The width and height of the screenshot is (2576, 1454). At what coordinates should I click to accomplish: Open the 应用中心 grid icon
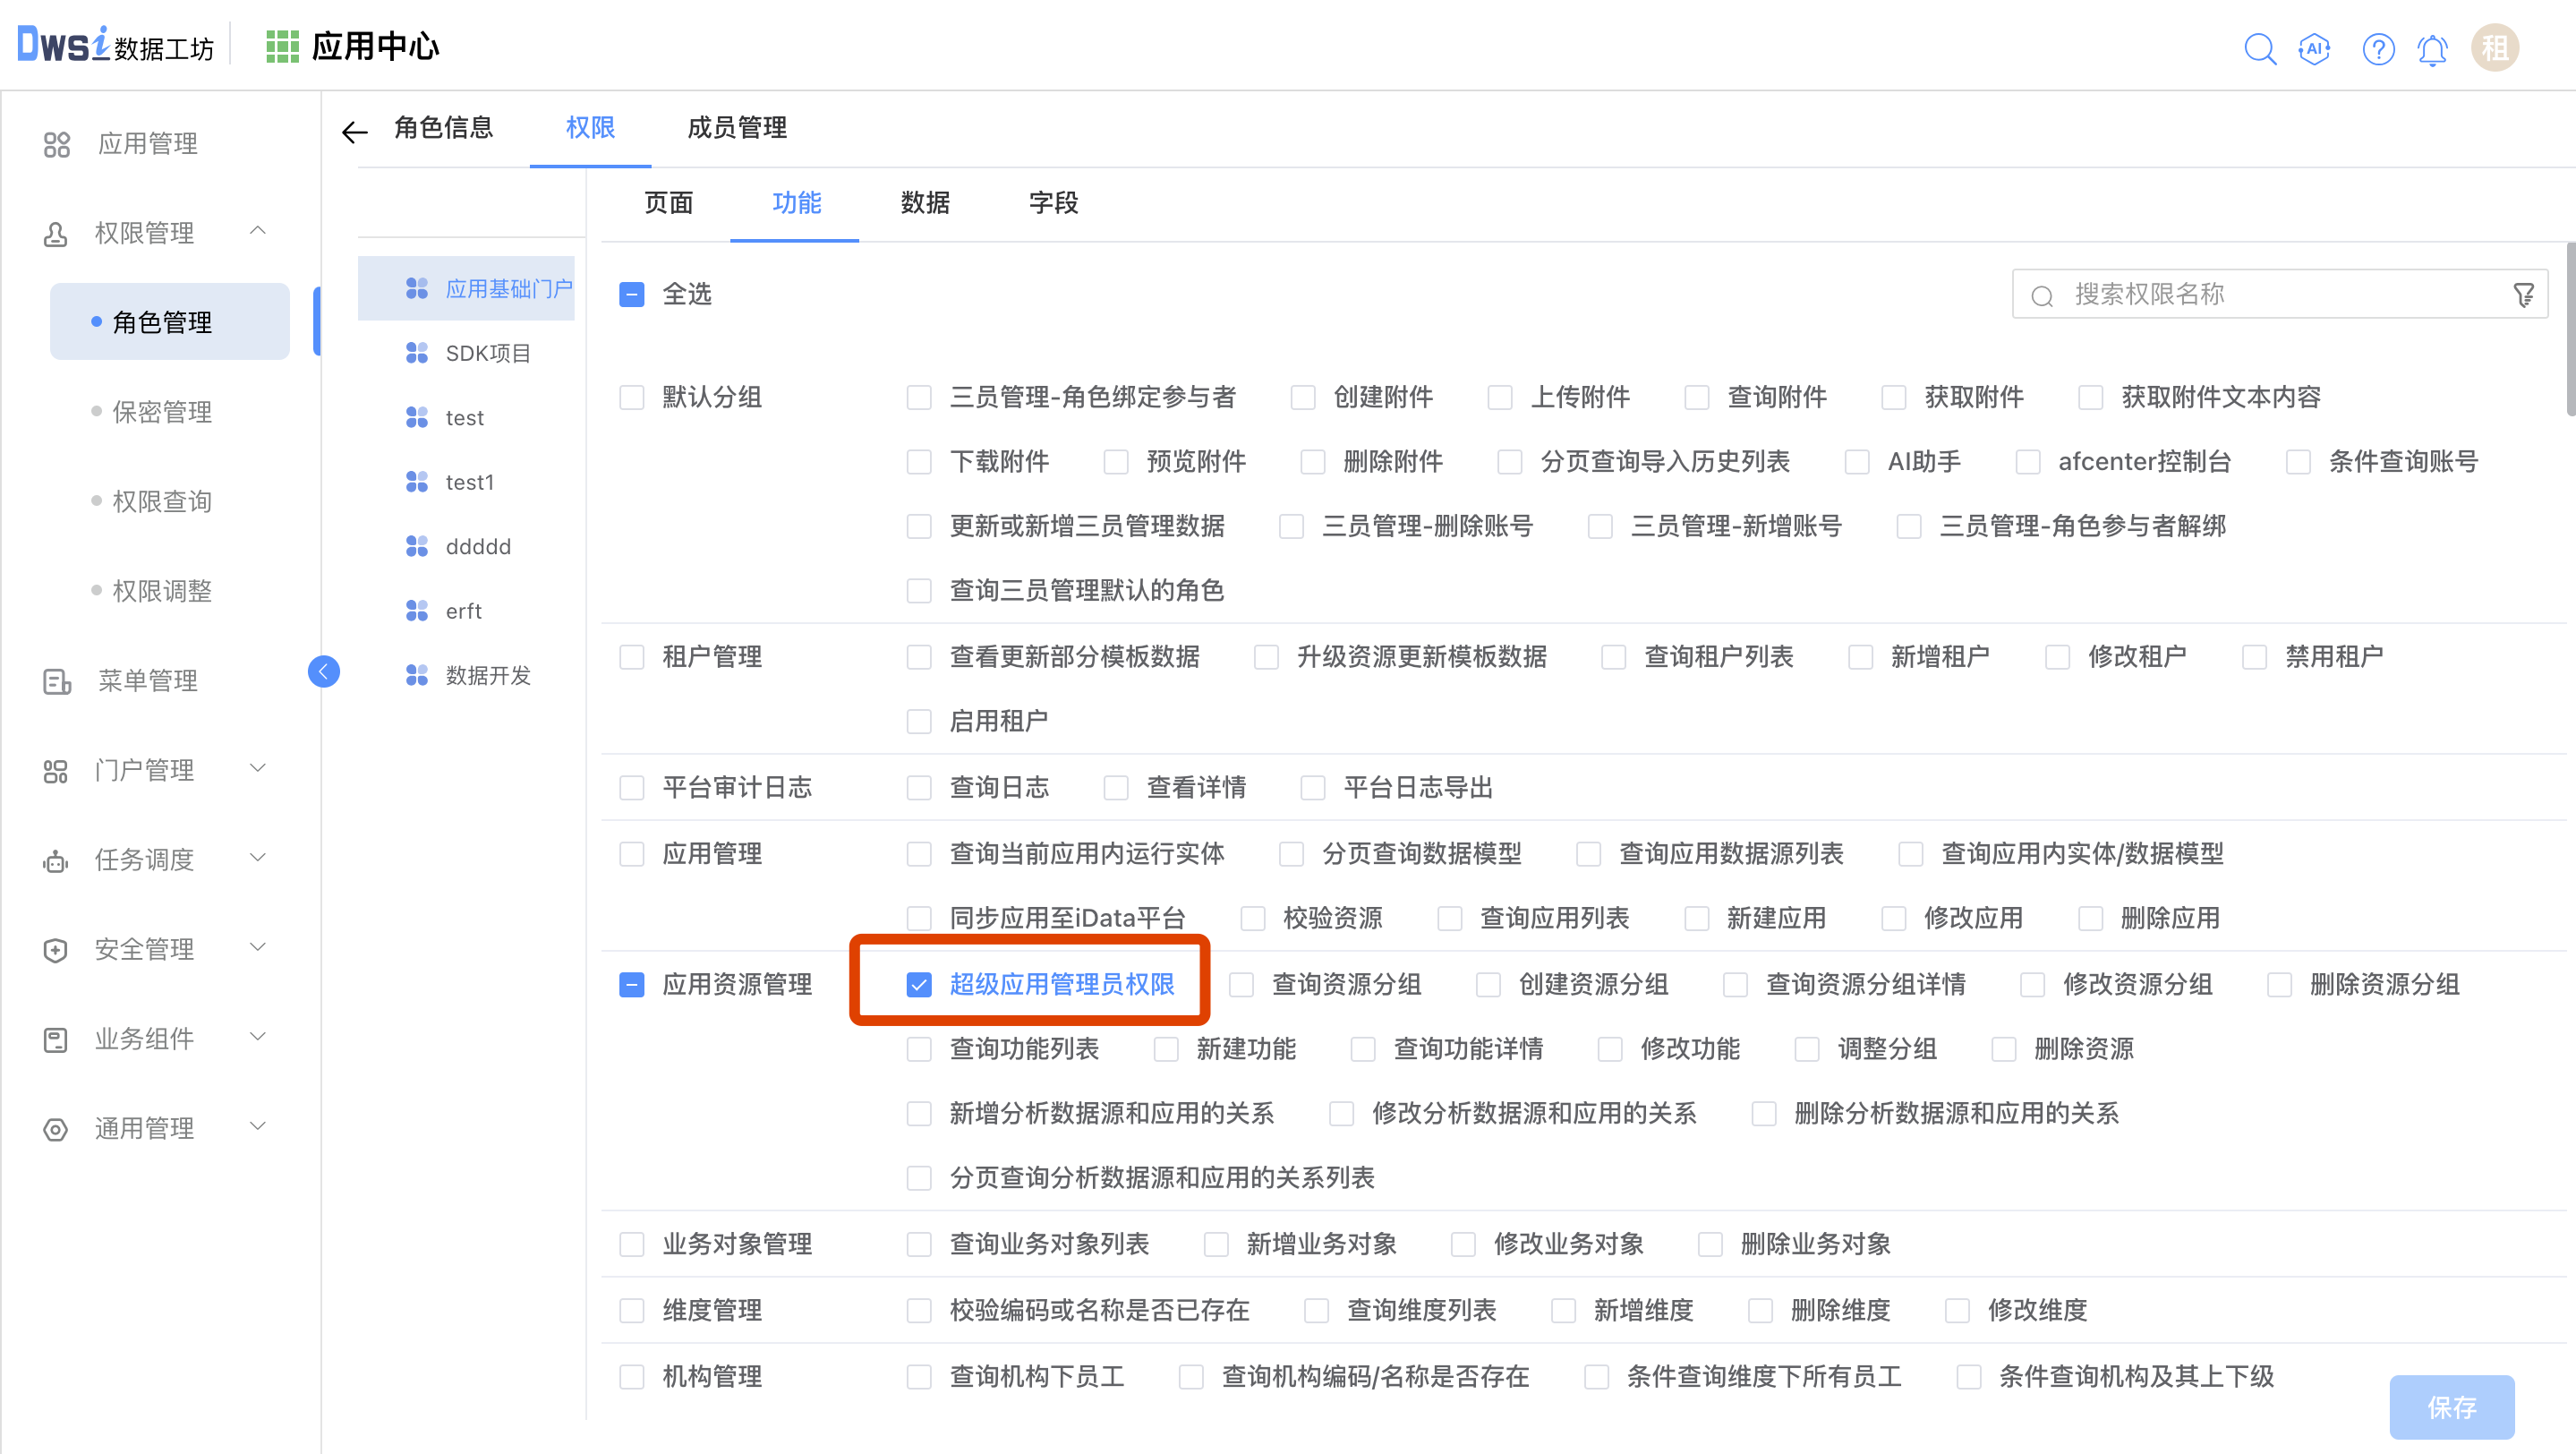tap(282, 47)
